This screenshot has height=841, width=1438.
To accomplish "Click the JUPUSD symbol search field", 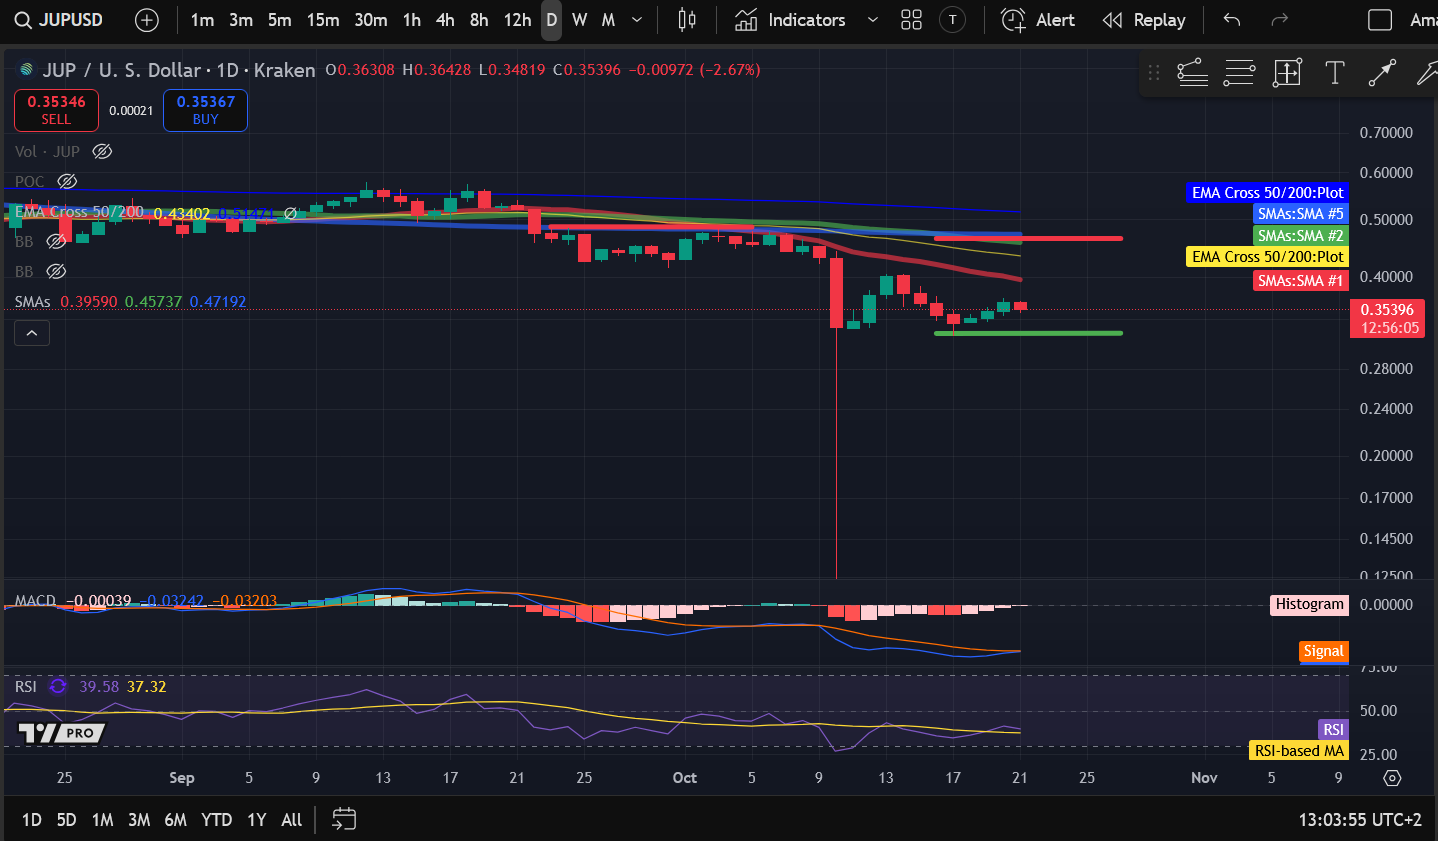I will click(x=59, y=20).
